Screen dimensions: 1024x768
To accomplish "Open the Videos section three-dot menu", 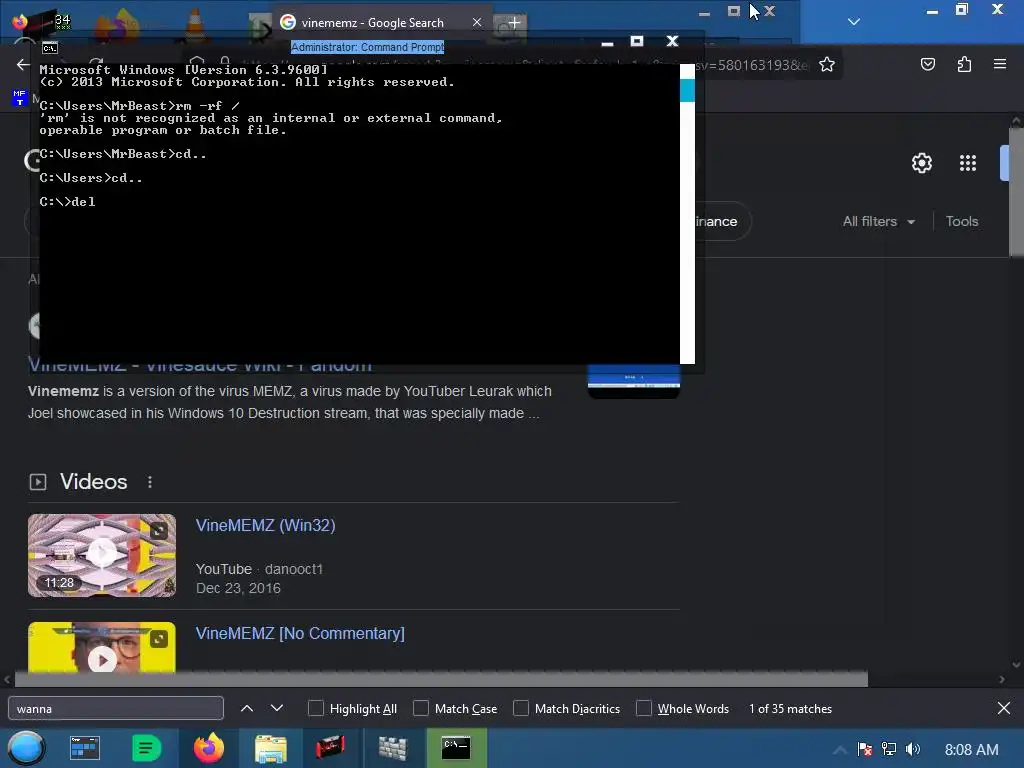I will click(150, 482).
